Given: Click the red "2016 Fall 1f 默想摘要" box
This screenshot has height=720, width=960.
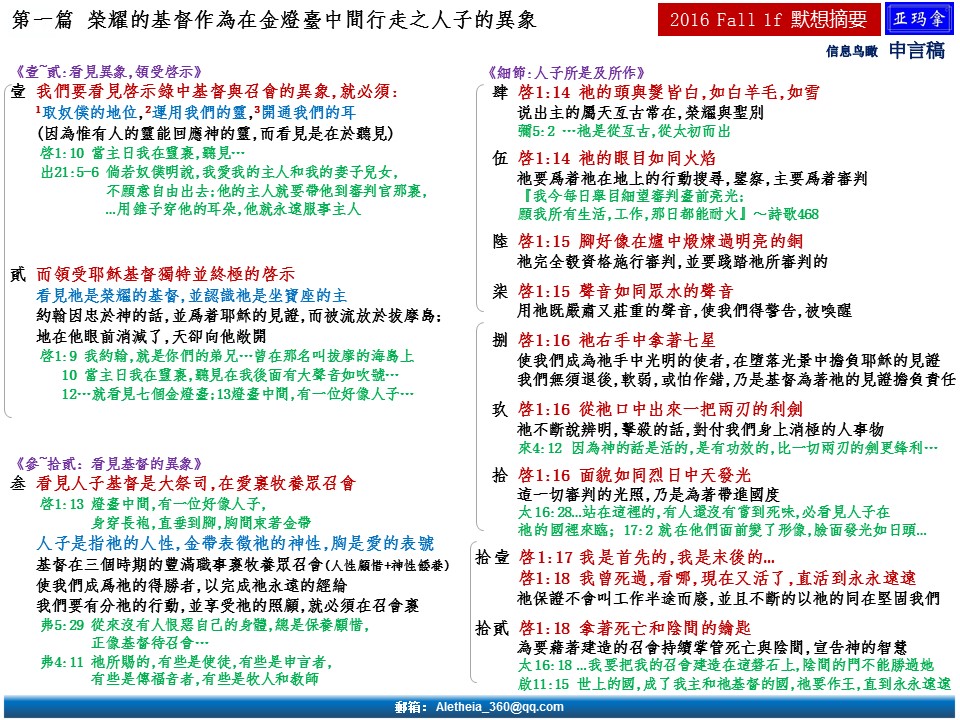Looking at the screenshot, I should 767,21.
